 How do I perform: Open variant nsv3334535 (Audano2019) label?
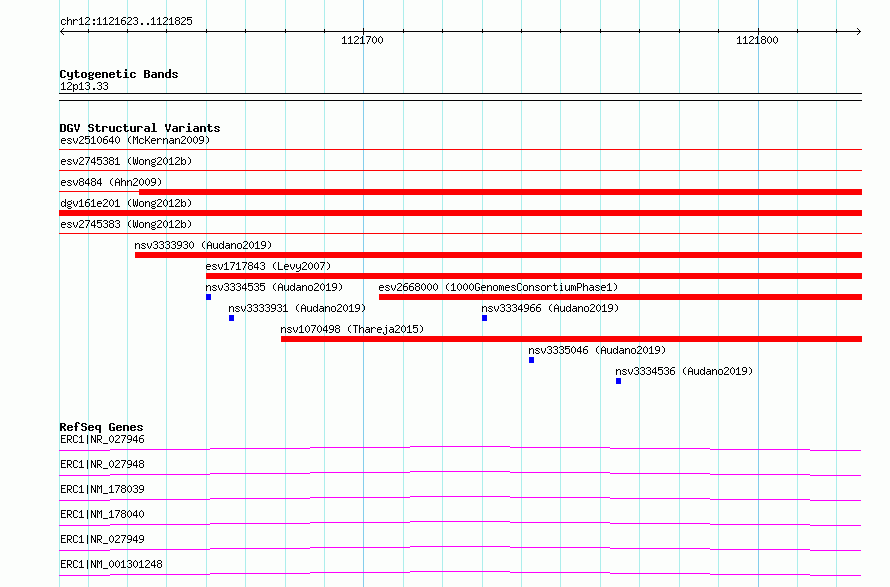point(274,287)
